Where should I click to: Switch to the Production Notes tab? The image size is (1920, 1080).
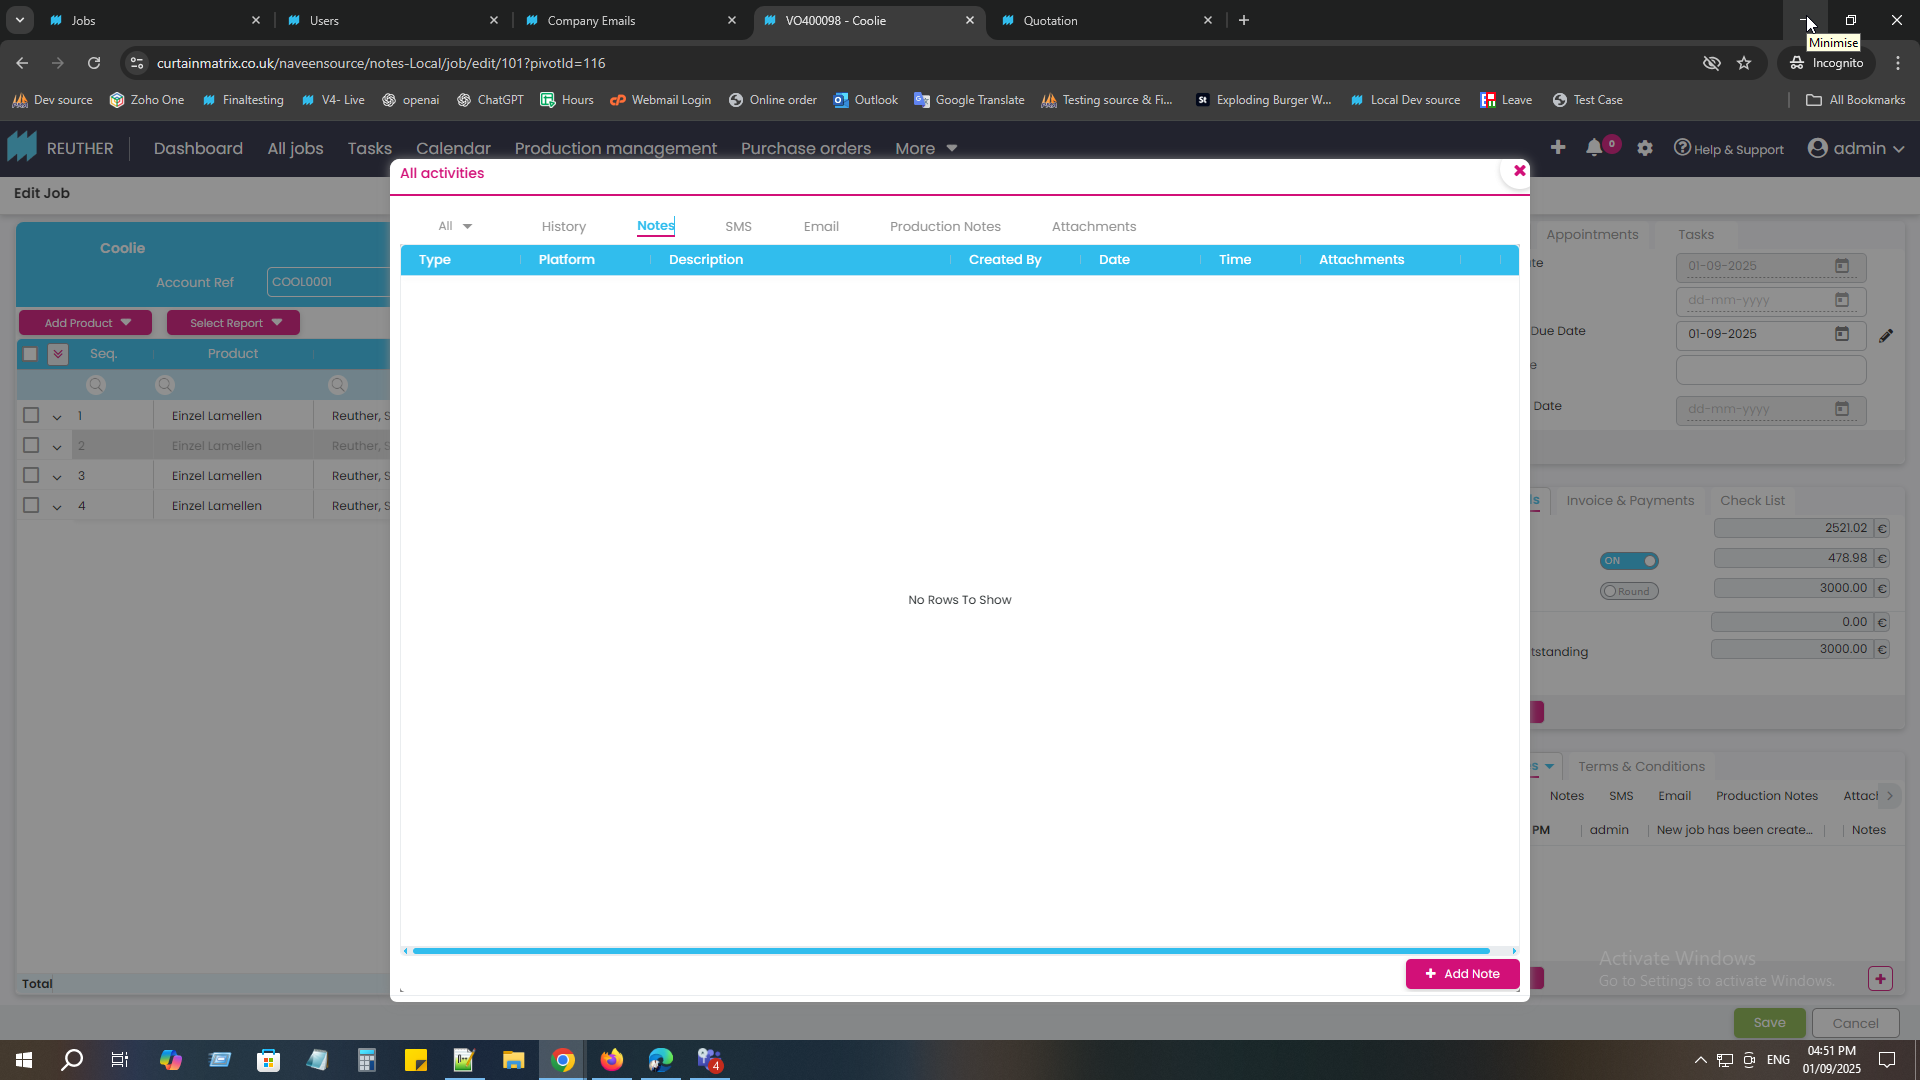(945, 226)
